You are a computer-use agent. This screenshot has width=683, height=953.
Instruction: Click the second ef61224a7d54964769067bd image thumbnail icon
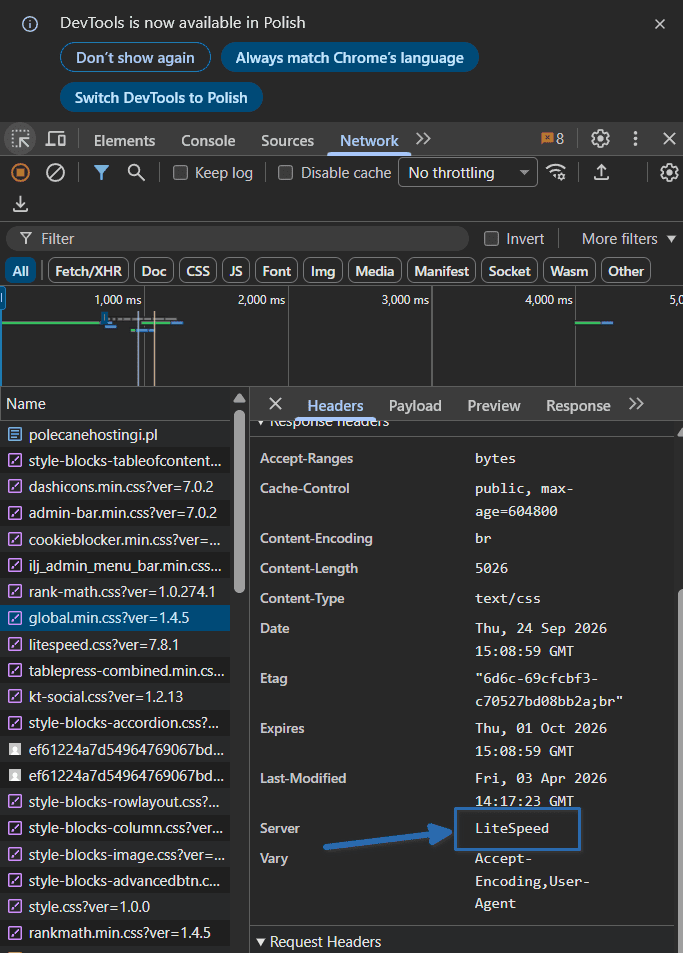click(15, 776)
